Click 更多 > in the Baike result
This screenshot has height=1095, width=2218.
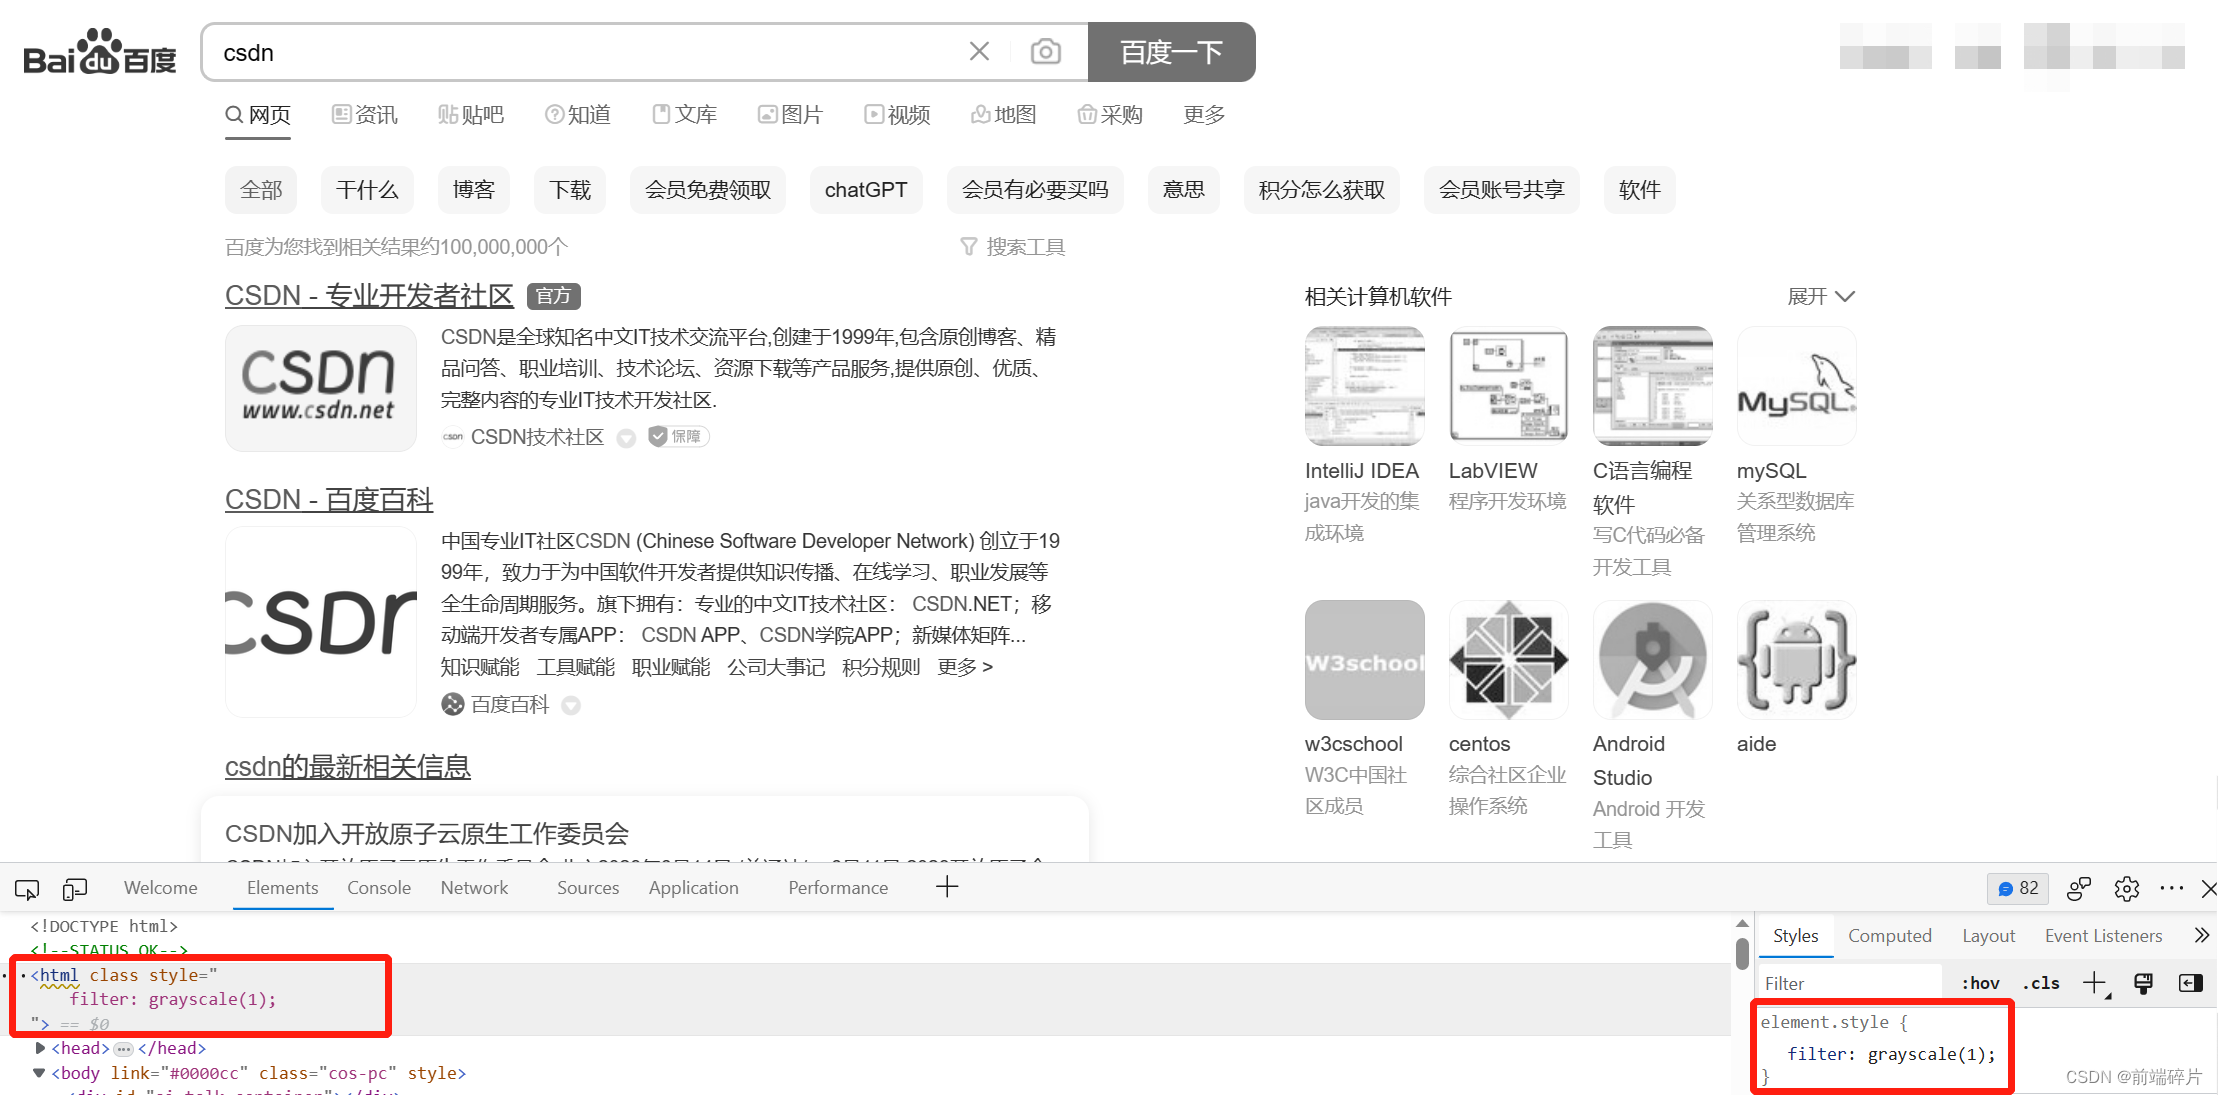coord(965,667)
